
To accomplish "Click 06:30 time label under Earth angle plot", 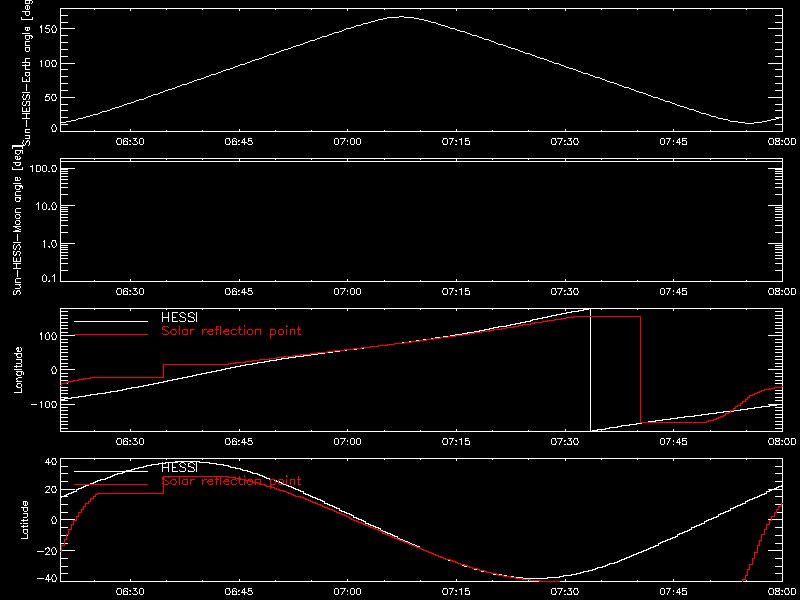I will [131, 142].
